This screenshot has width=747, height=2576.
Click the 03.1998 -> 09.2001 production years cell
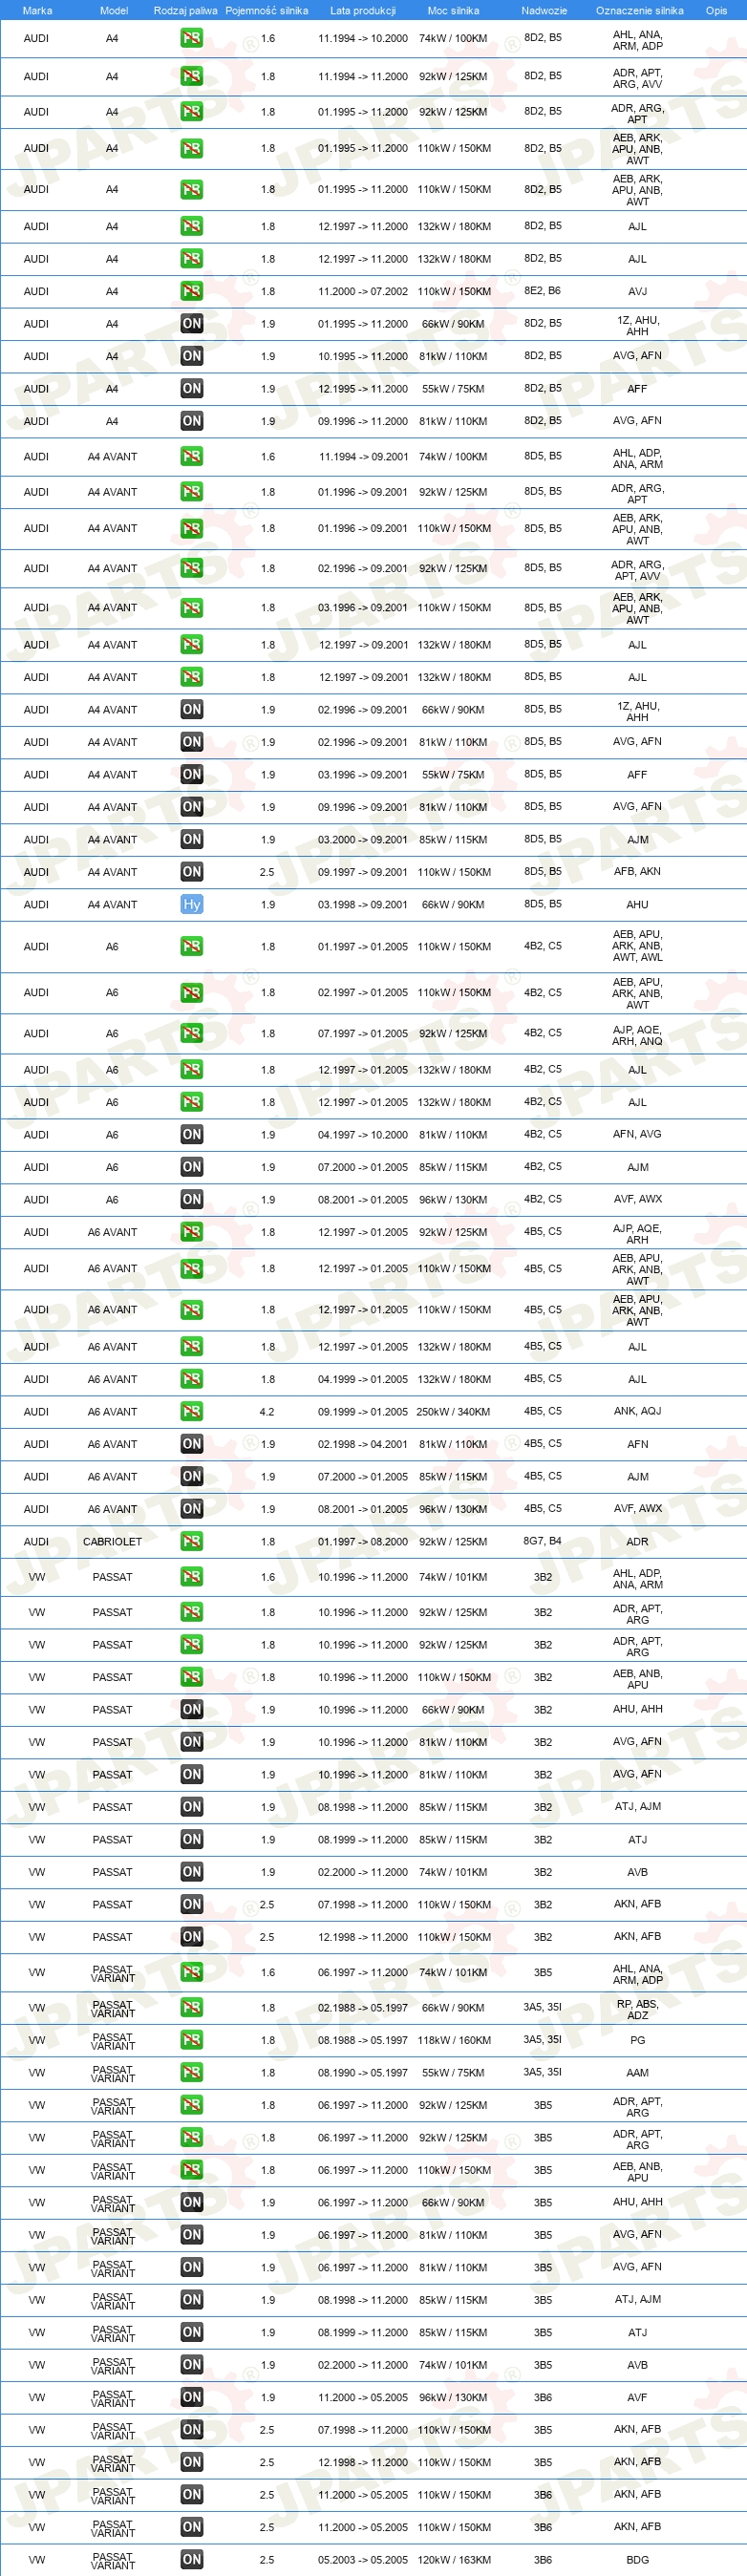click(363, 905)
